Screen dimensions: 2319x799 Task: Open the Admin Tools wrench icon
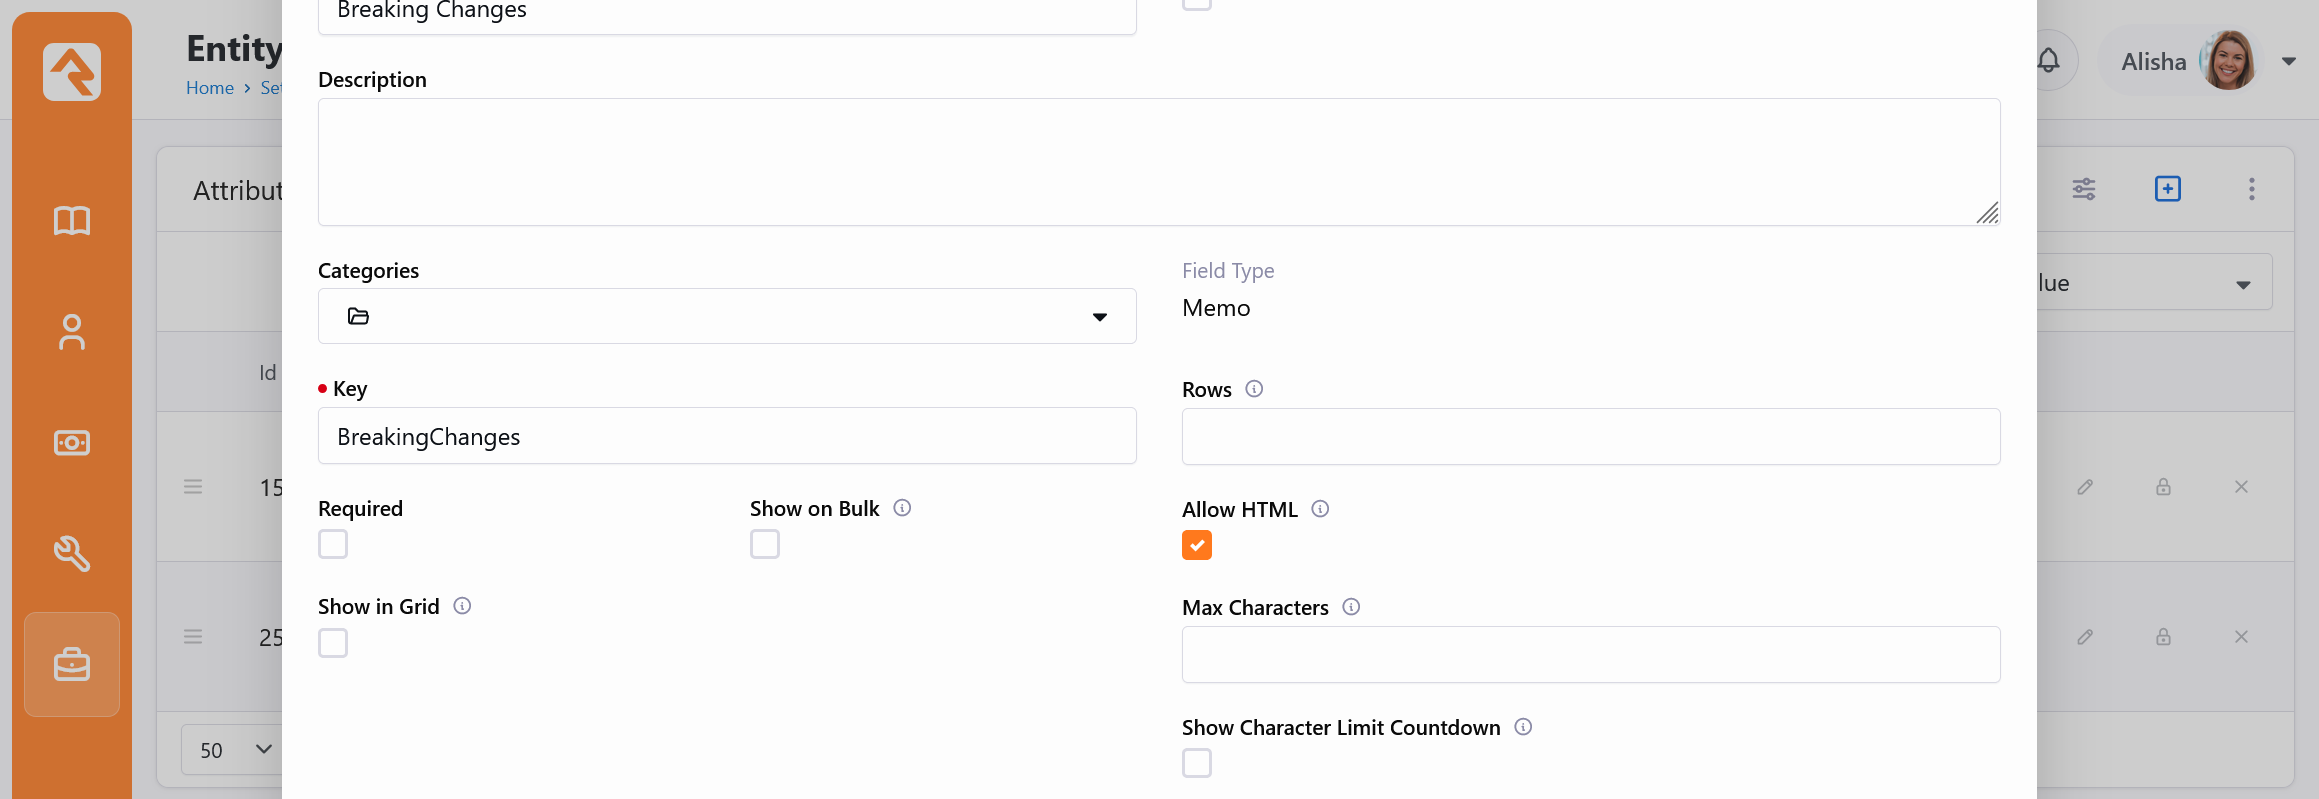[x=72, y=553]
